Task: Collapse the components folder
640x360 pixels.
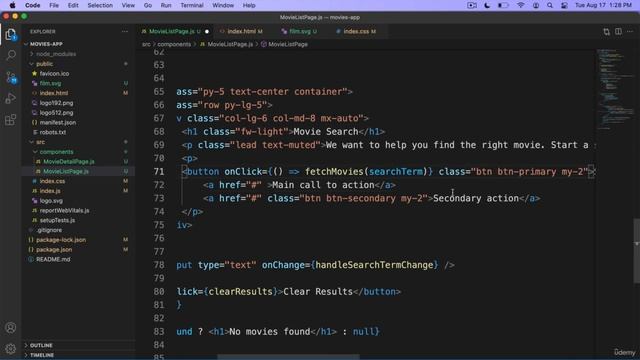Action: (56, 152)
